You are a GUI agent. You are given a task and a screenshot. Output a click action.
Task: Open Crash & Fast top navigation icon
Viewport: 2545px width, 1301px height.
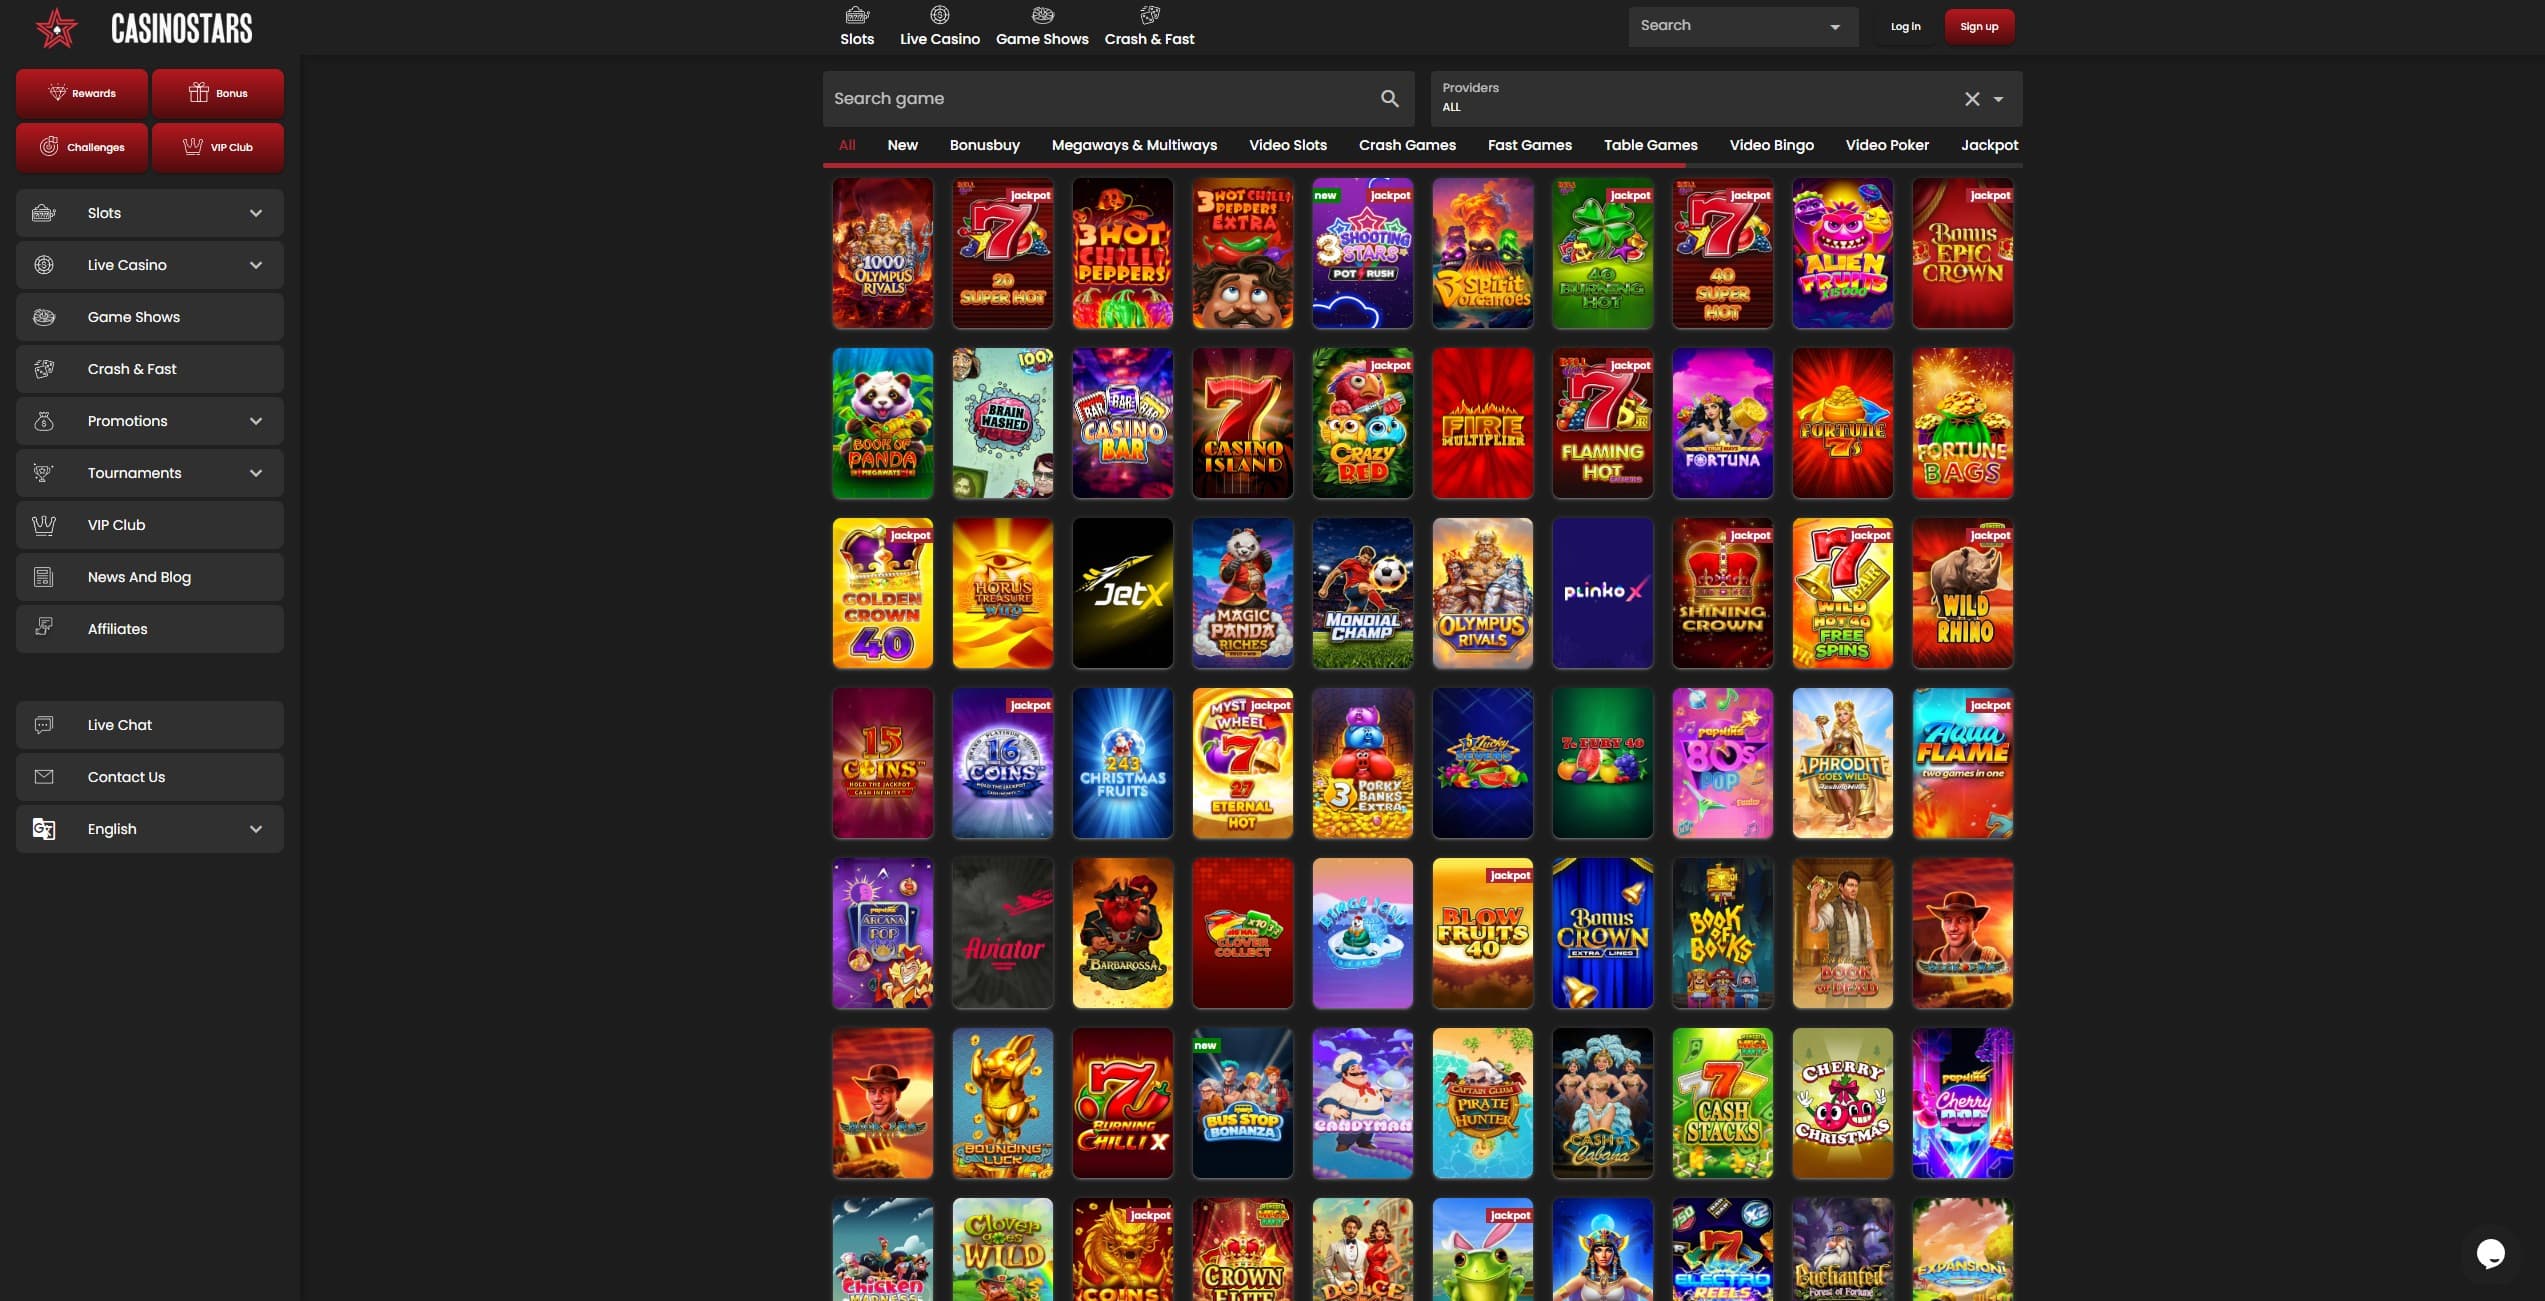[1149, 15]
